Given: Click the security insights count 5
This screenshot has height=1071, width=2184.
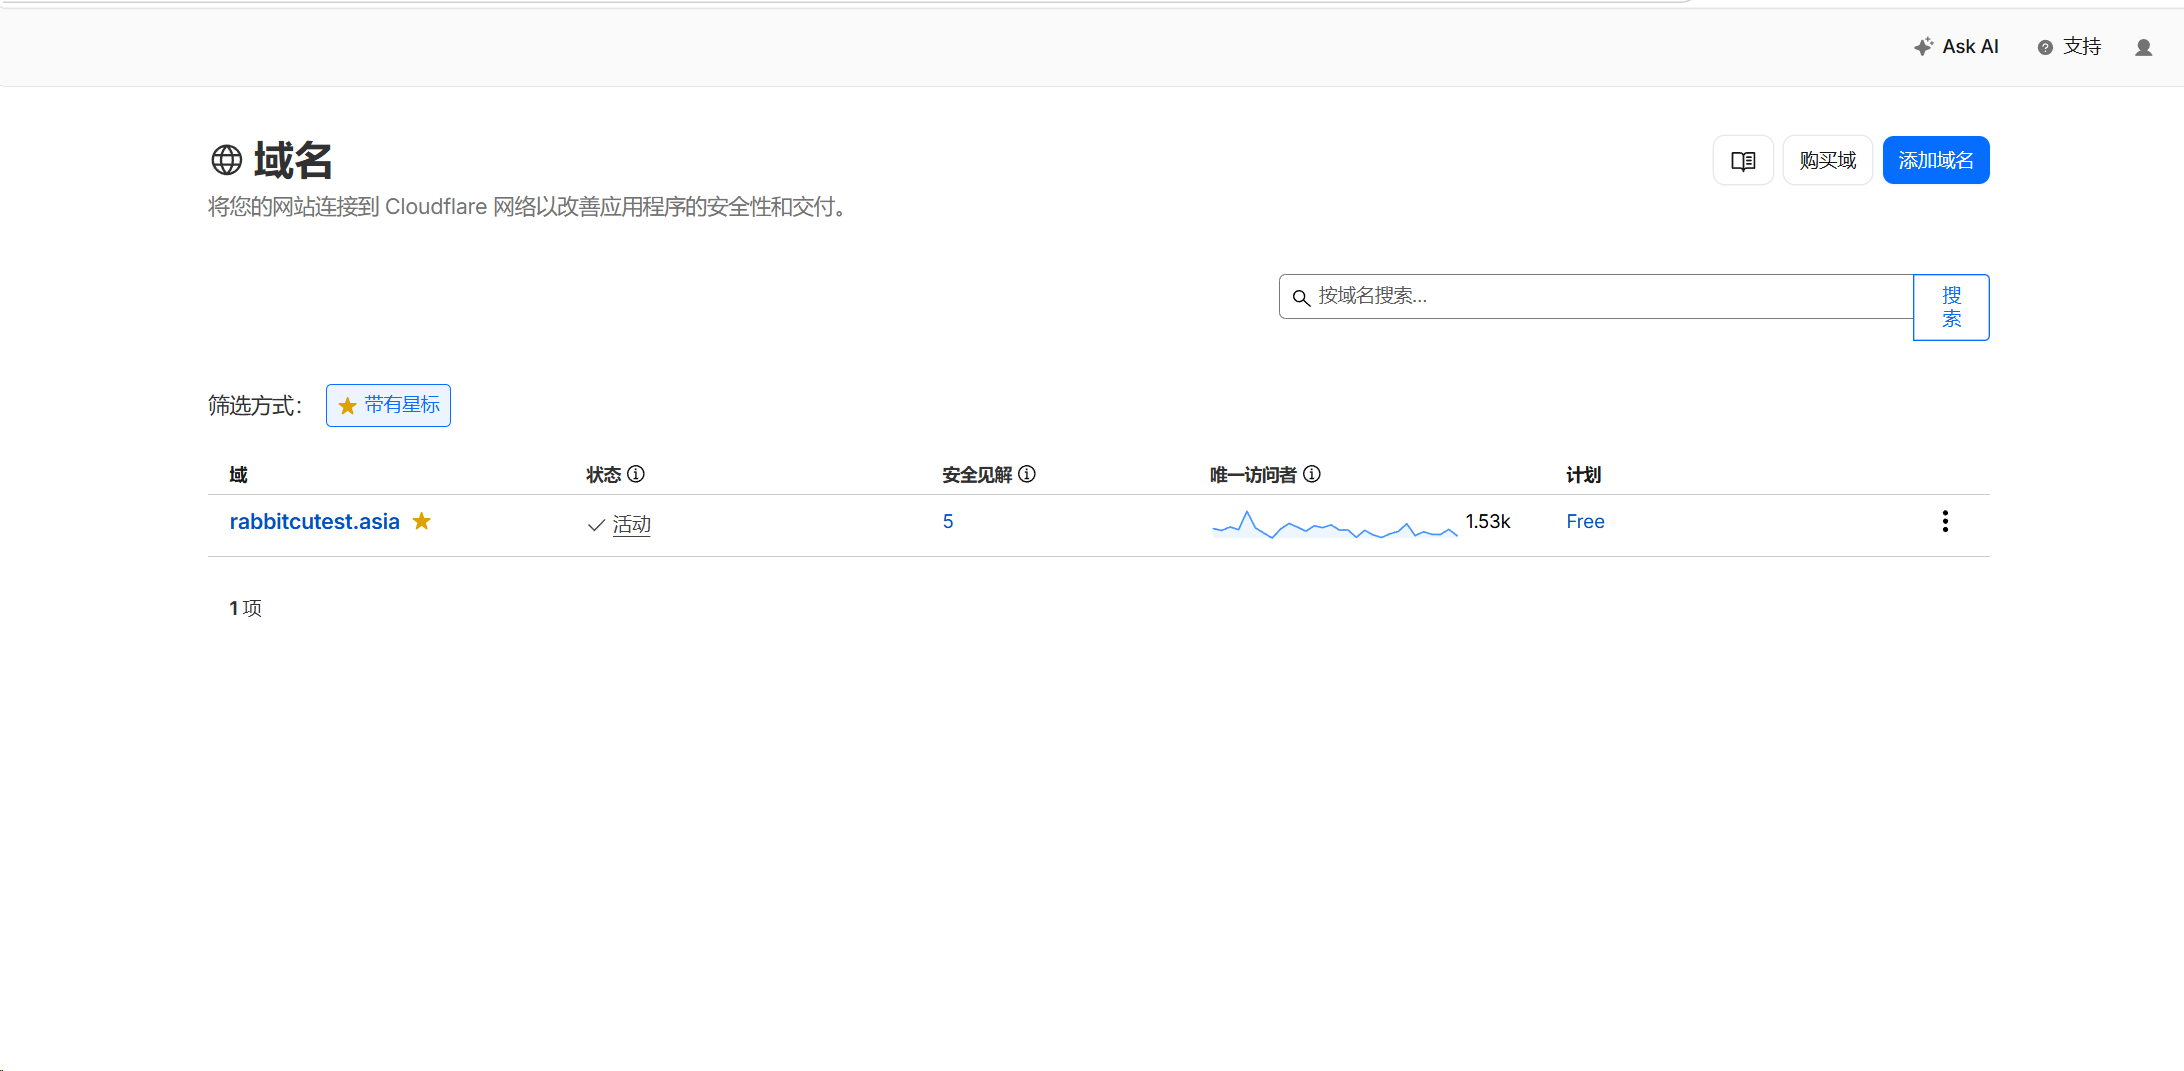Looking at the screenshot, I should pyautogui.click(x=948, y=522).
